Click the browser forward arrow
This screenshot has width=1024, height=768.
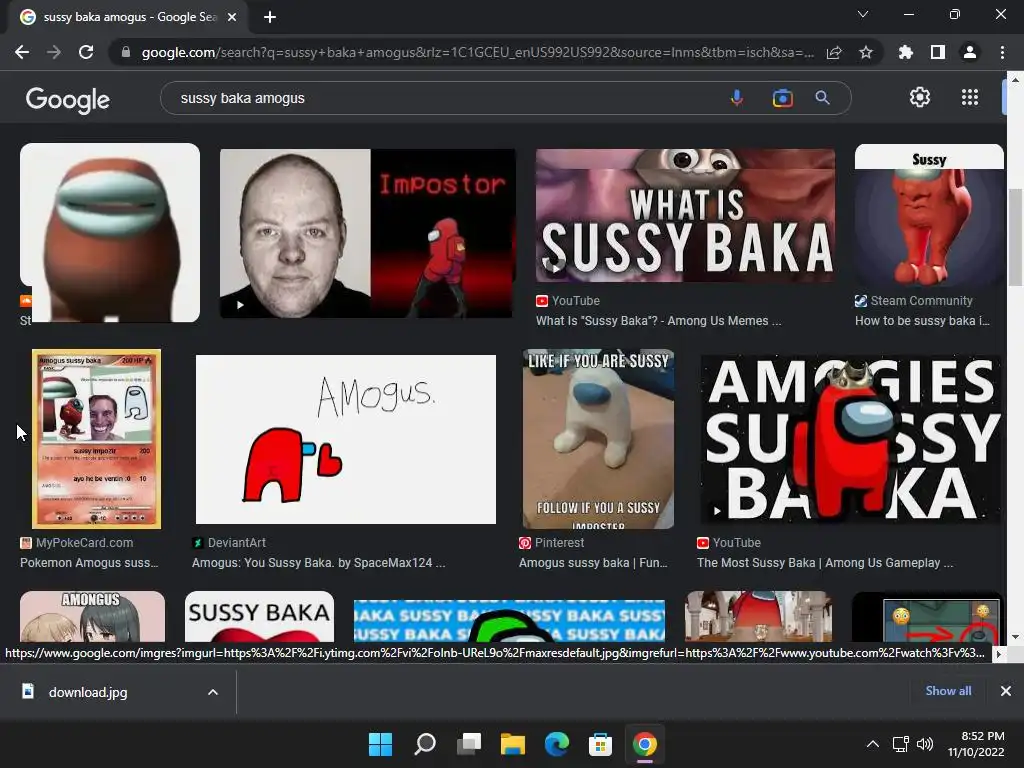click(x=54, y=52)
